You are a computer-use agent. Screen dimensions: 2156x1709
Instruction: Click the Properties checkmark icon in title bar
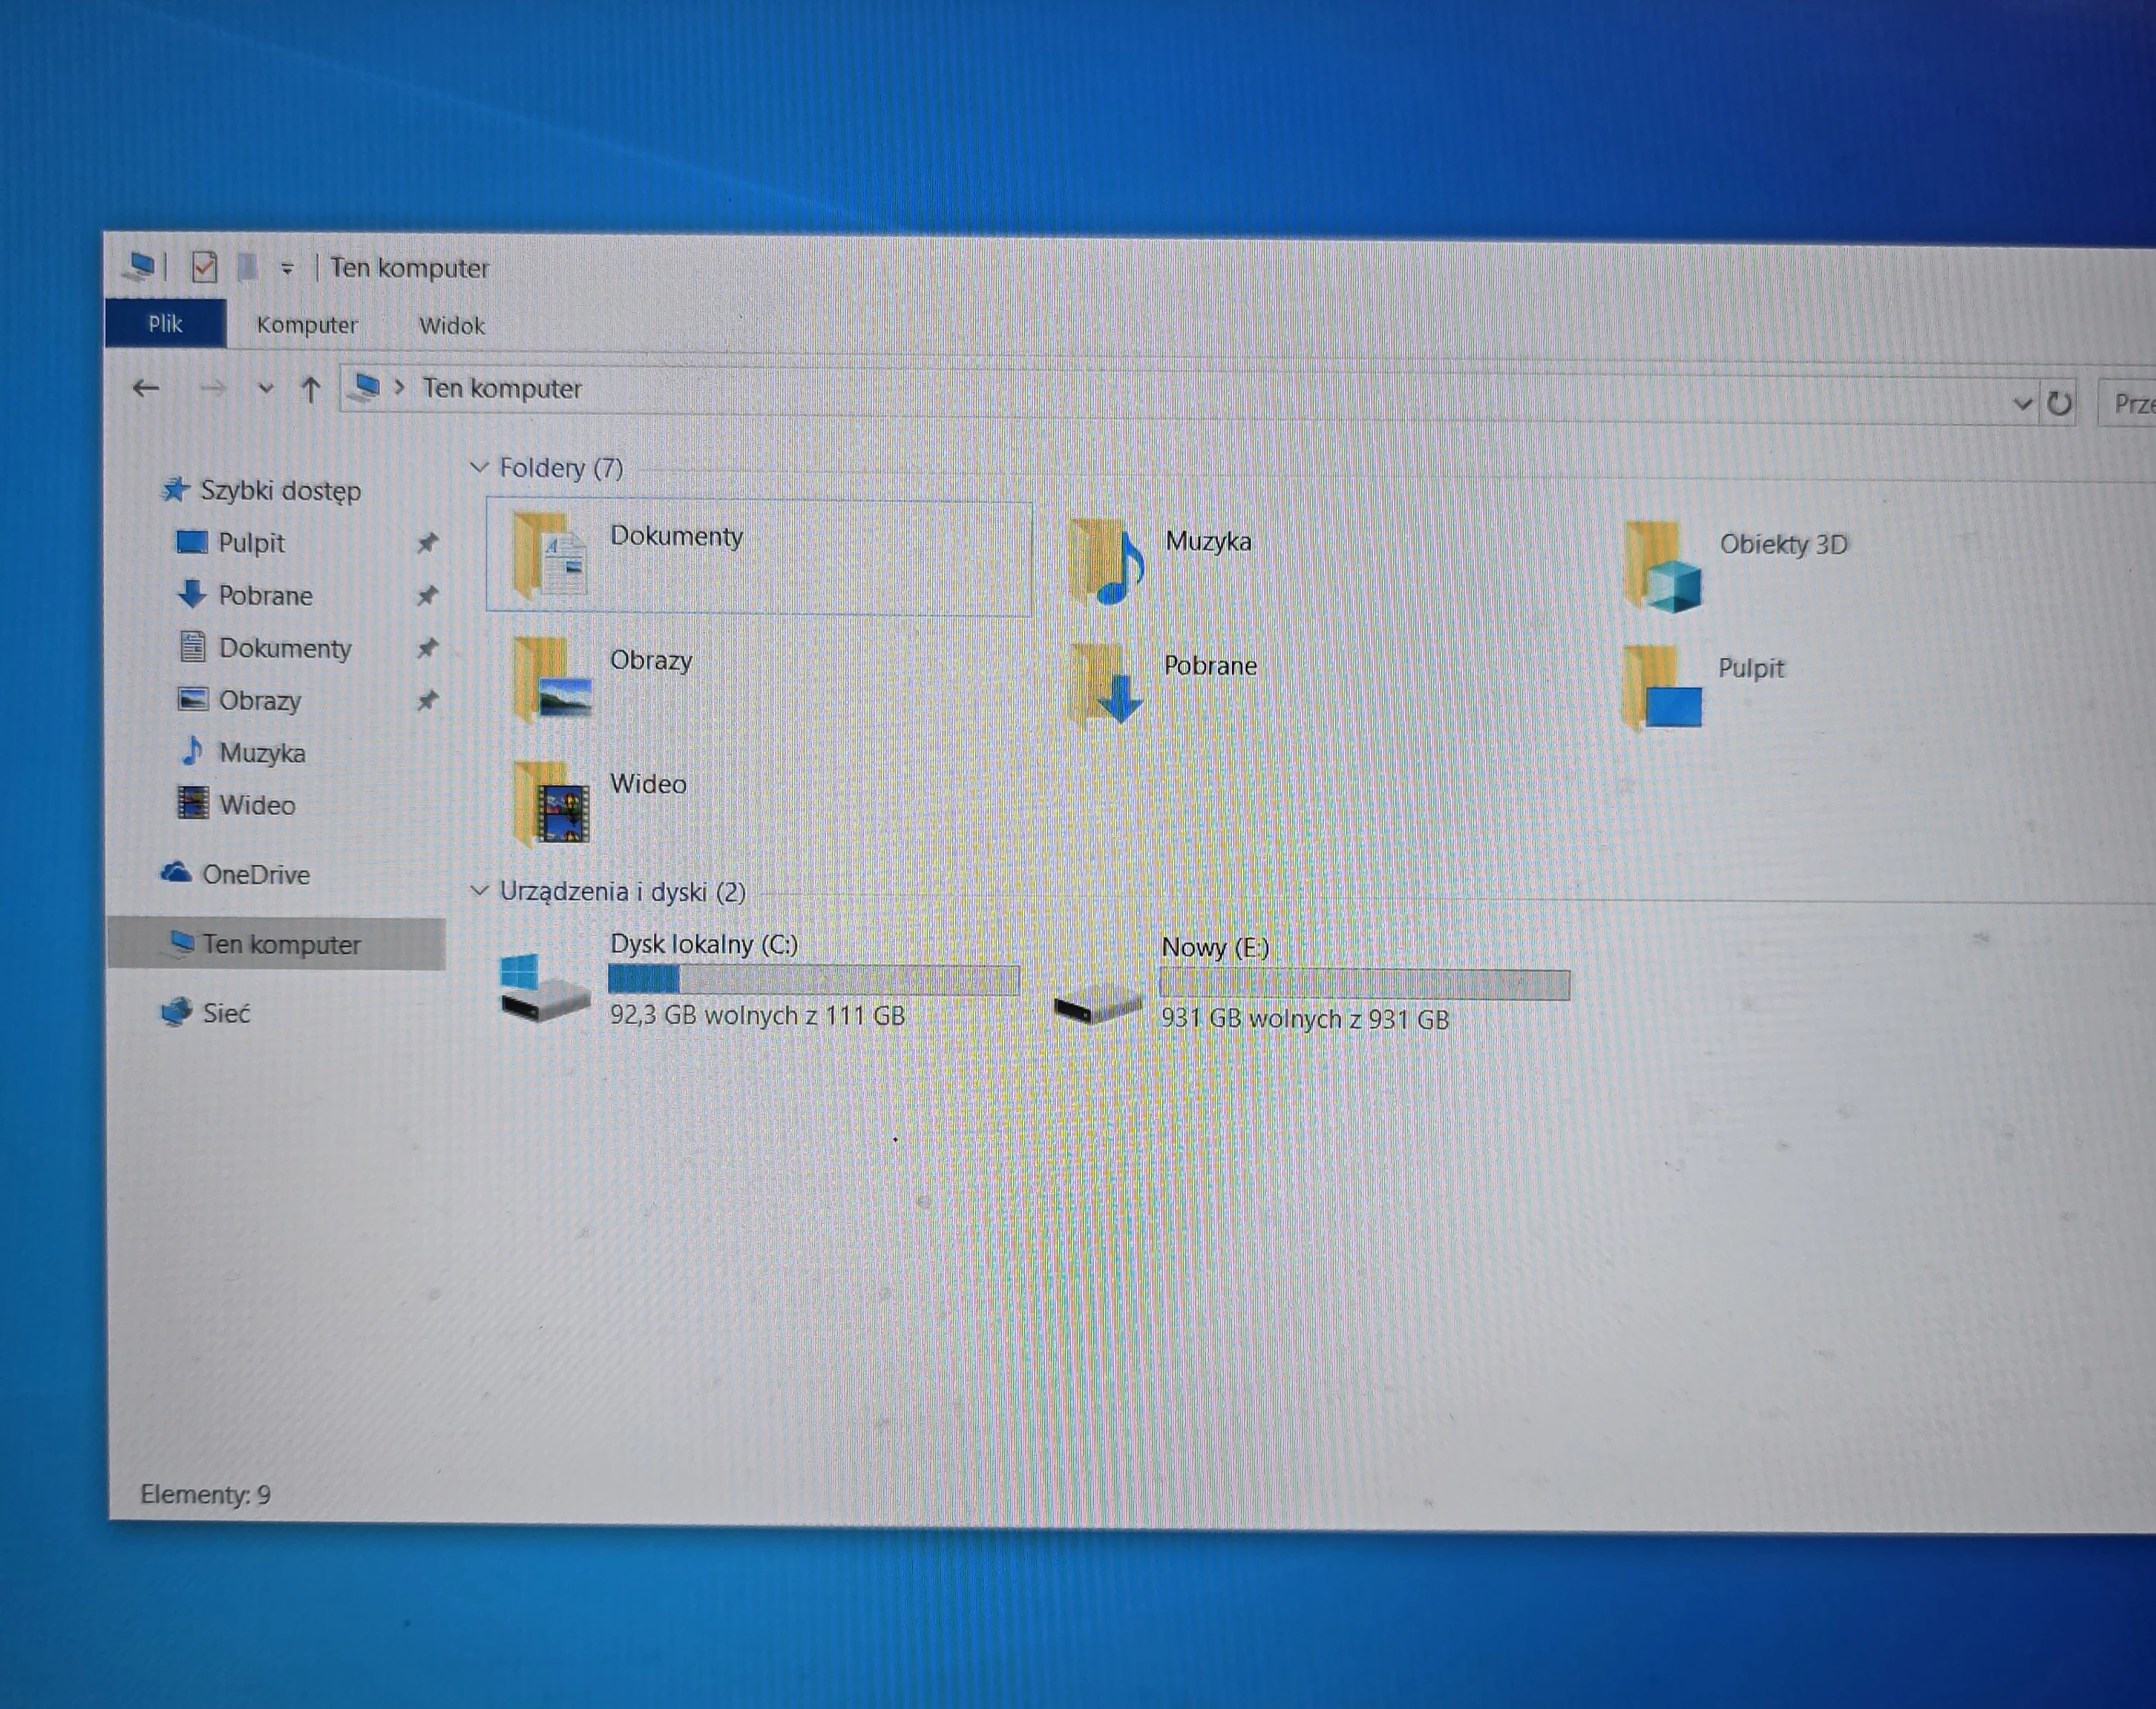[204, 267]
